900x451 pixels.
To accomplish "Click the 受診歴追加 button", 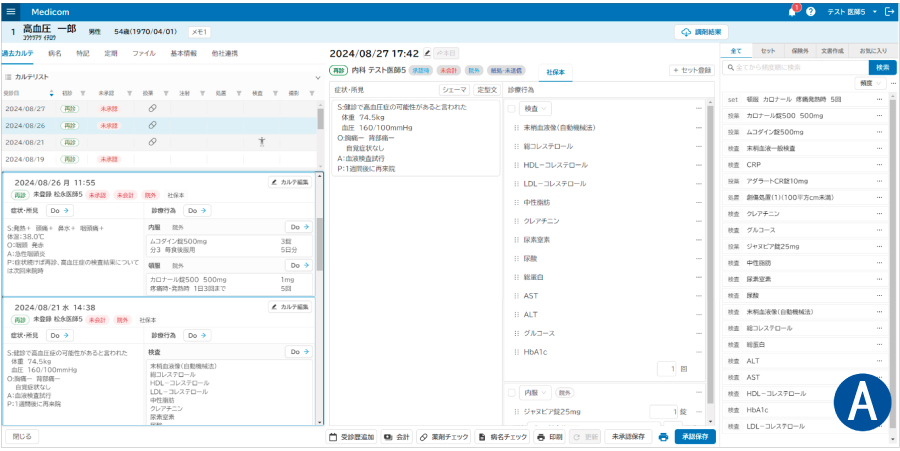I will click(351, 437).
